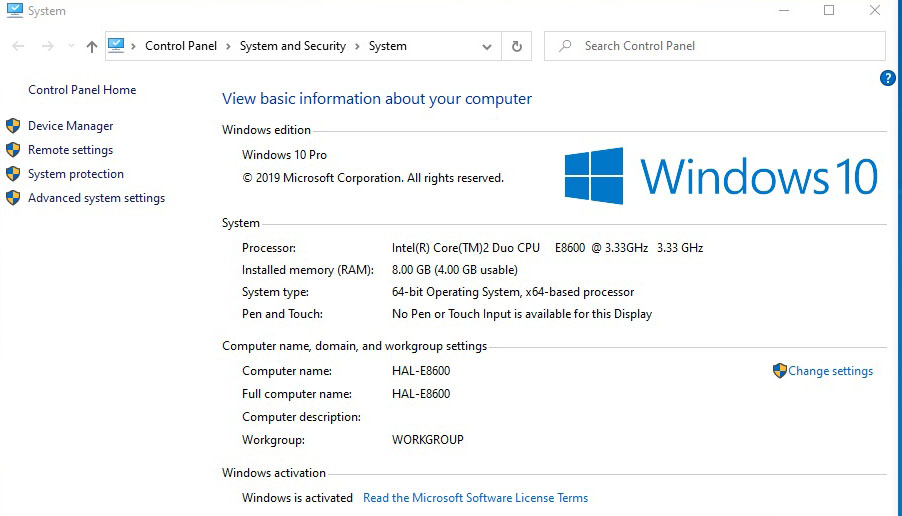Go up one level with up arrow

pyautogui.click(x=92, y=46)
